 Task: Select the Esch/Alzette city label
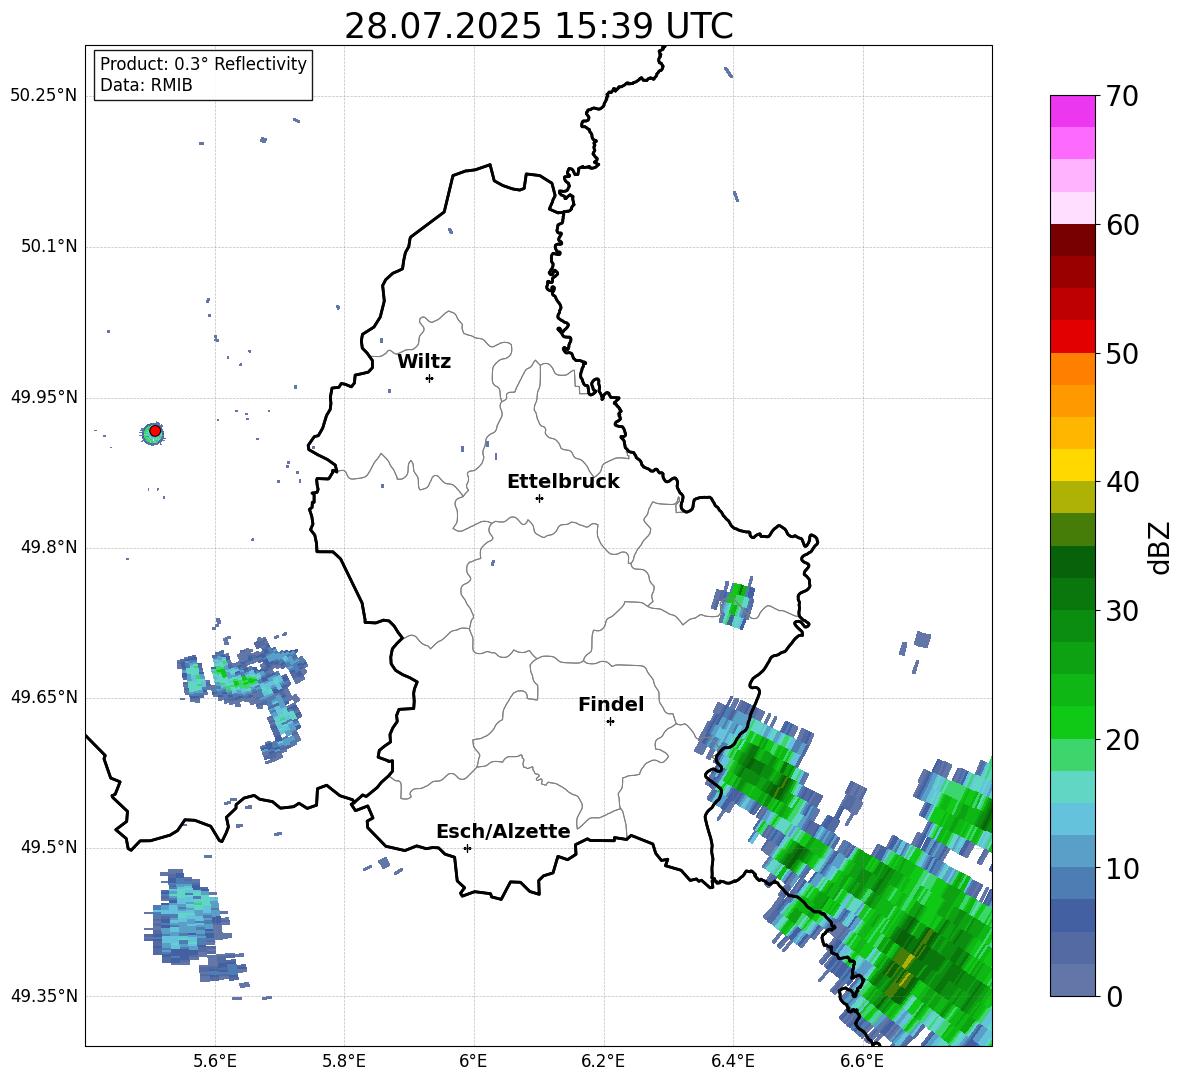coord(503,831)
